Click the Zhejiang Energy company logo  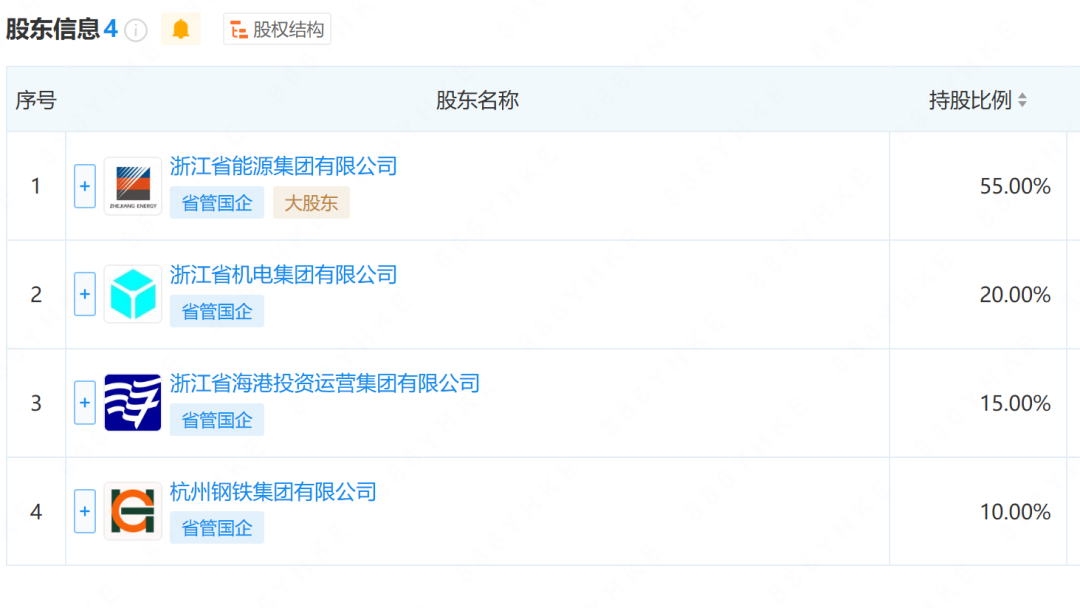133,186
